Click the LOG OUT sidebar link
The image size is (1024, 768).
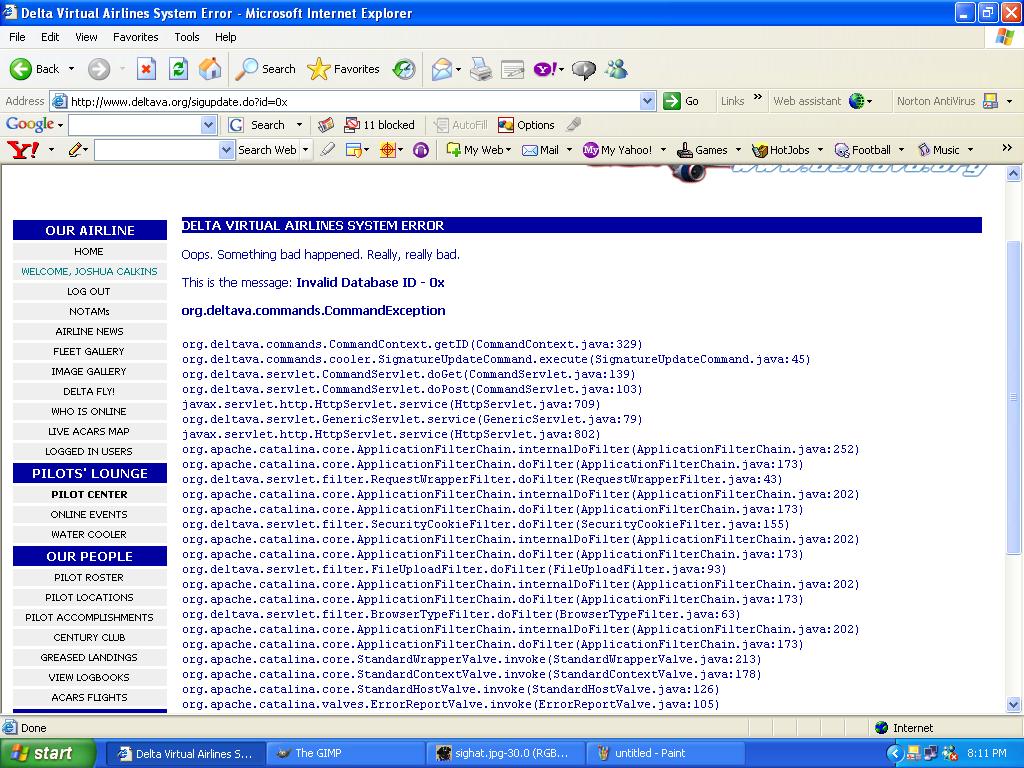pos(89,291)
